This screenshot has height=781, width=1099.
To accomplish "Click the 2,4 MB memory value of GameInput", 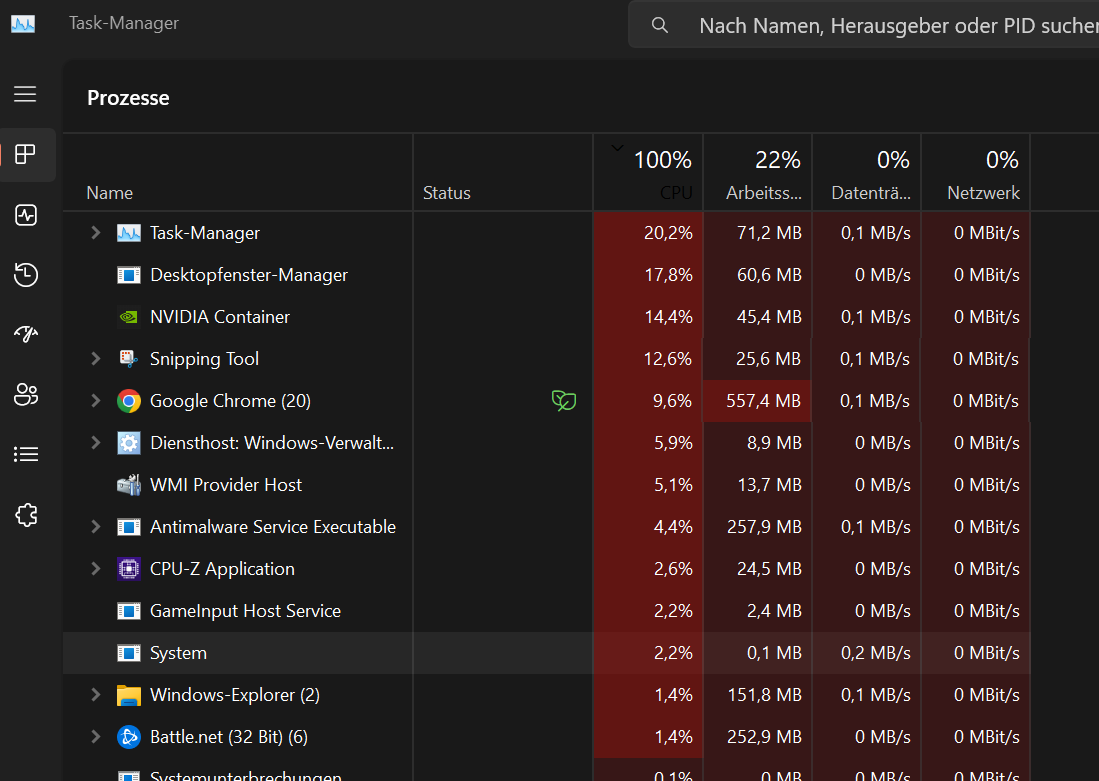I will [x=774, y=611].
